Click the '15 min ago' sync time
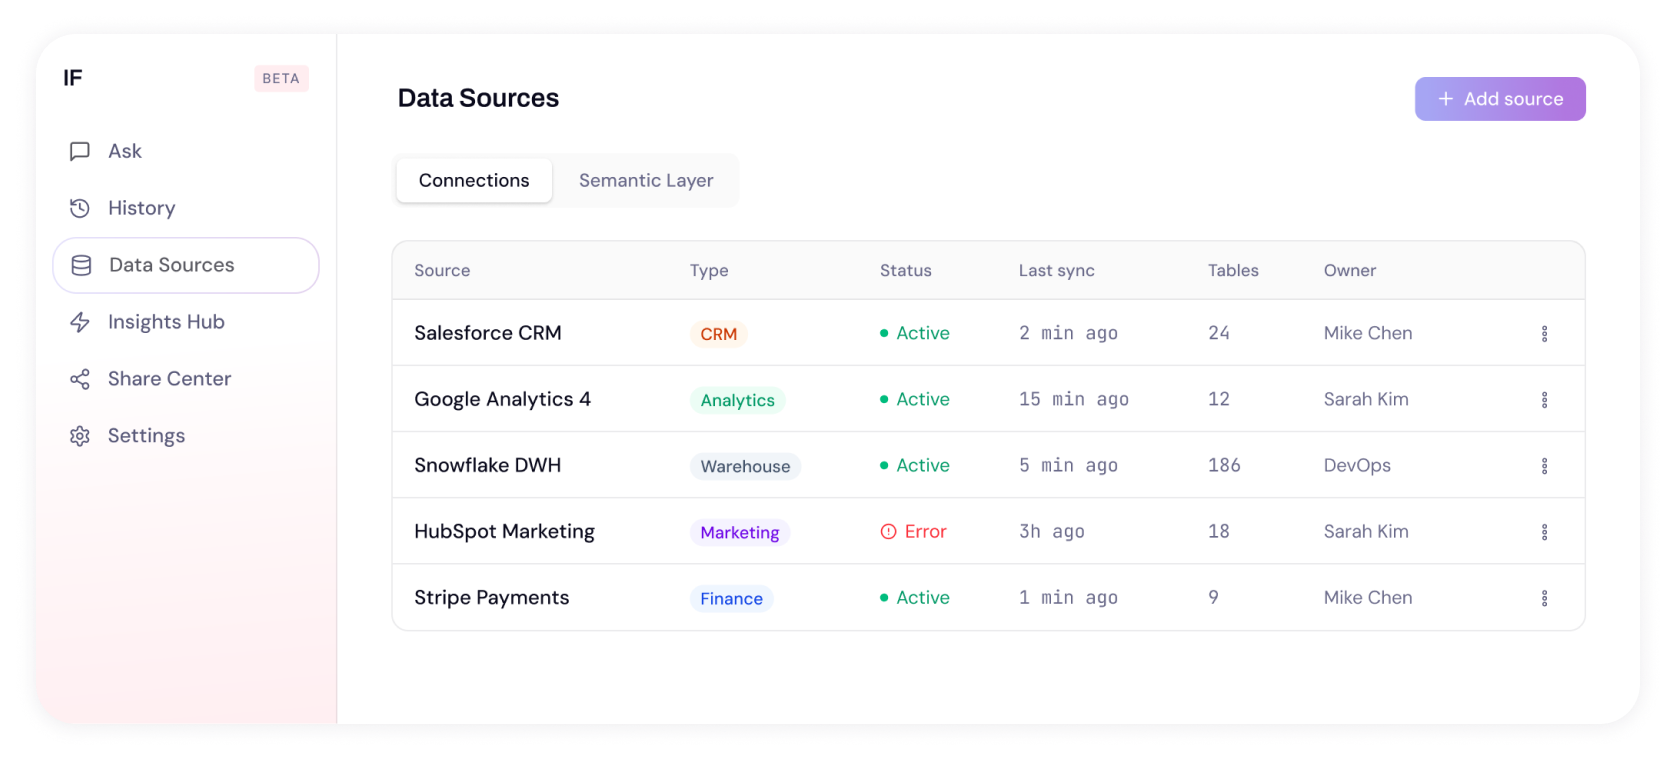Image resolution: width=1676 pixels, height=762 pixels. tap(1074, 399)
